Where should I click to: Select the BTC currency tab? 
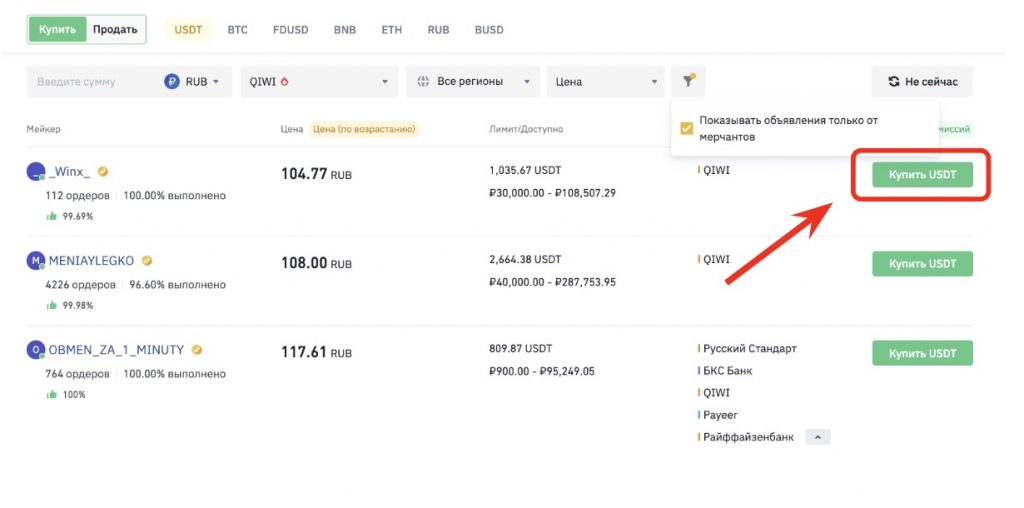click(238, 30)
